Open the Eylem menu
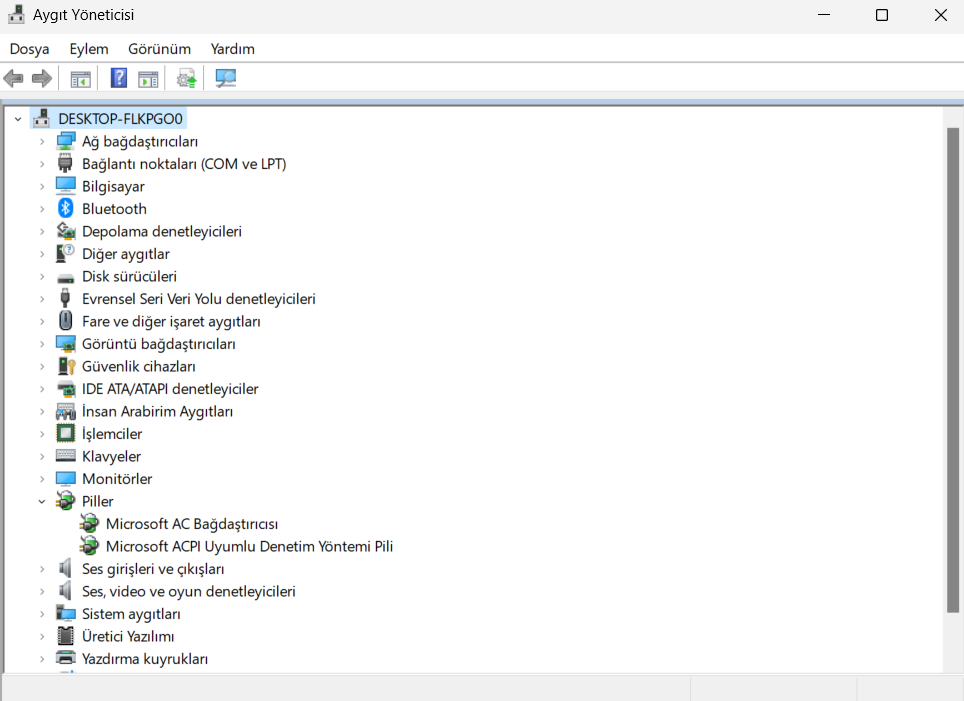Image resolution: width=964 pixels, height=701 pixels. tap(89, 49)
